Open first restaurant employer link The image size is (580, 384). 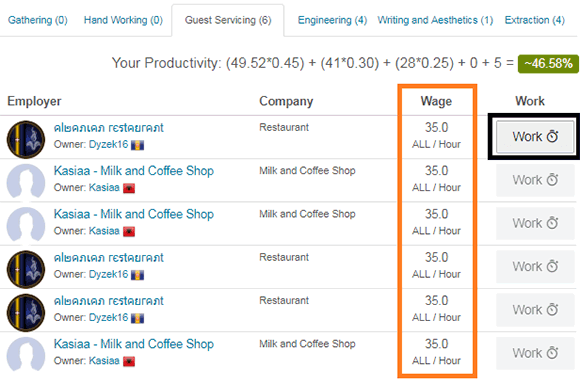coord(108,128)
